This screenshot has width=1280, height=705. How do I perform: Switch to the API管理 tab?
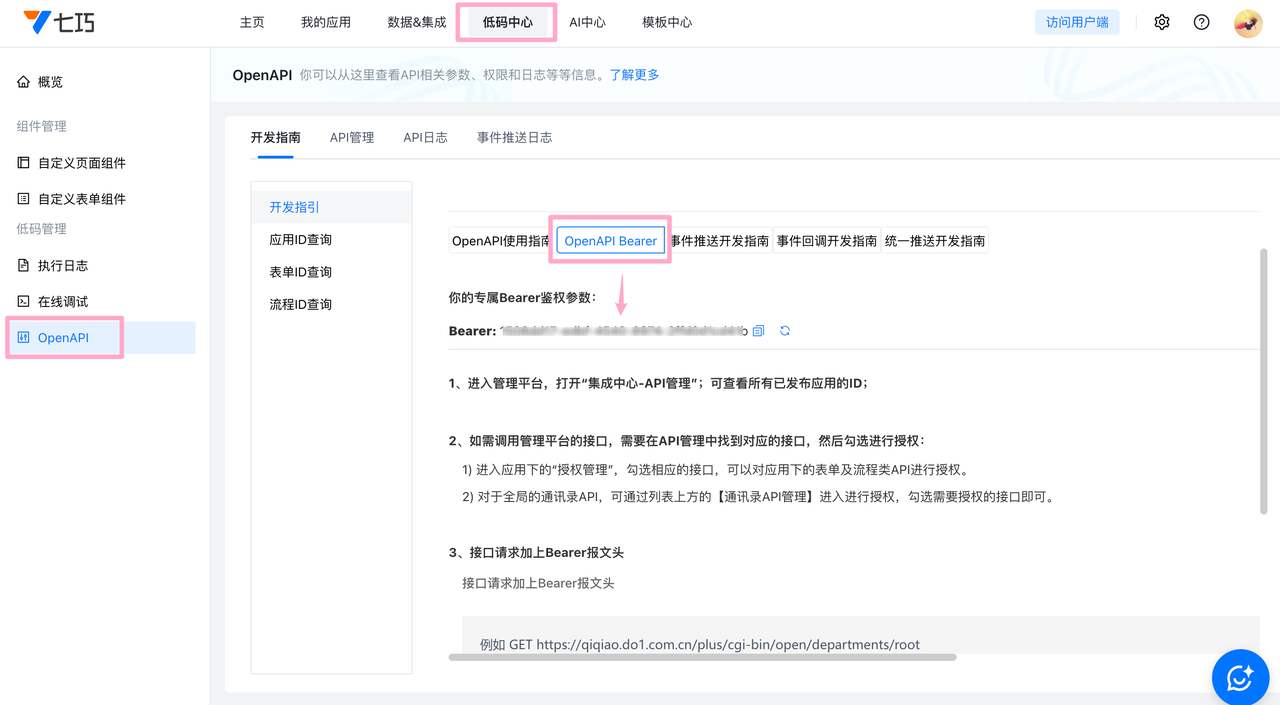tap(352, 138)
